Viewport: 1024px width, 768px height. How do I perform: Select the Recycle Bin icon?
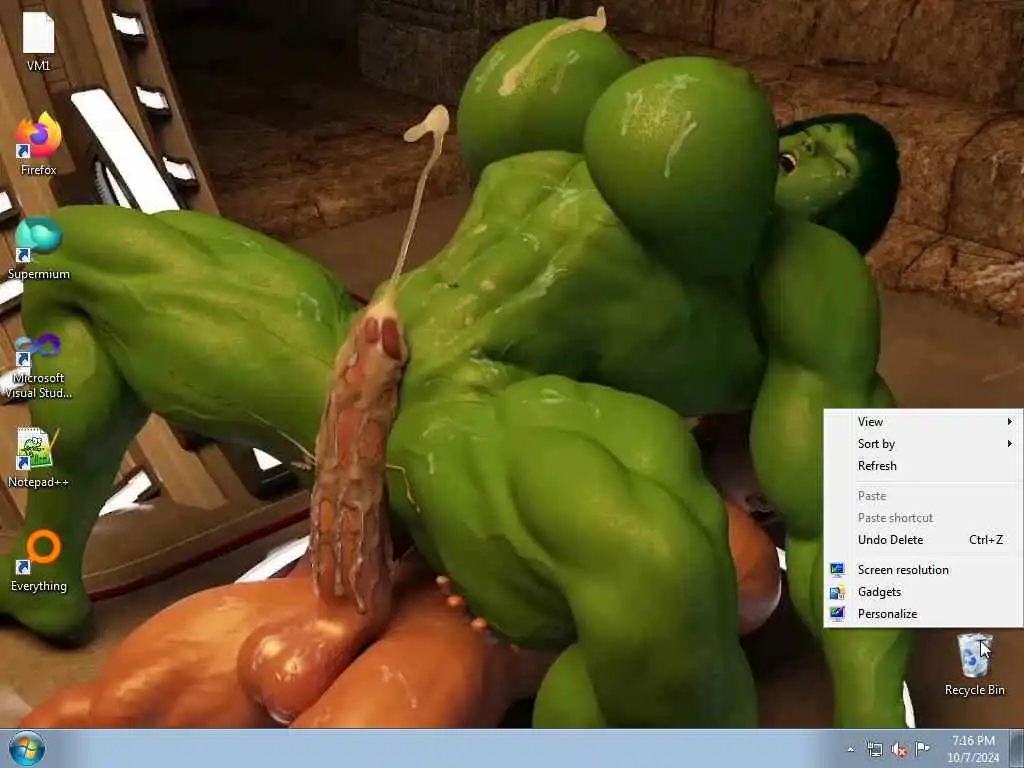point(974,665)
